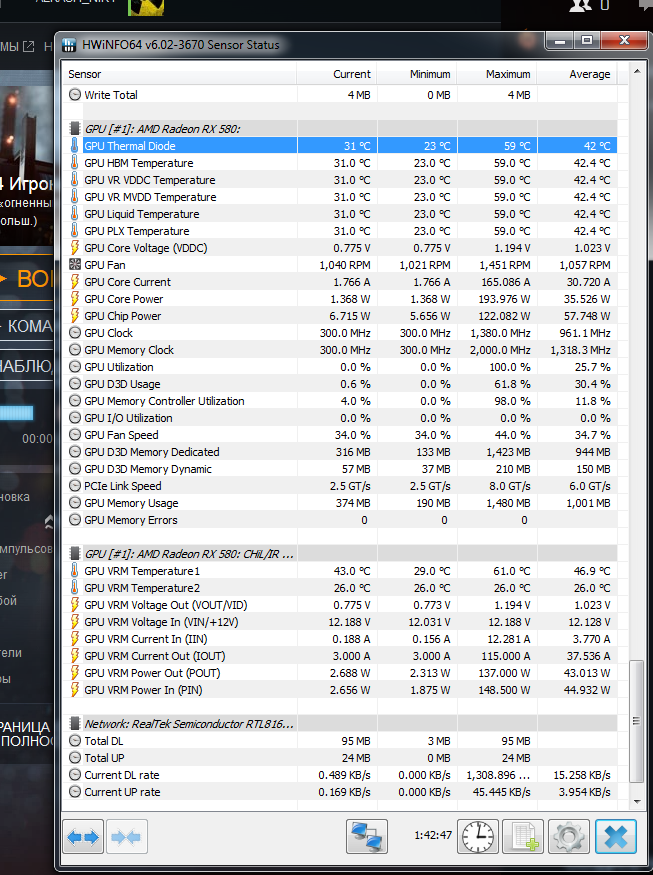Viewport: 653px width, 875px height.
Task: Click the vertical scrollbar thumb
Action: tap(636, 721)
